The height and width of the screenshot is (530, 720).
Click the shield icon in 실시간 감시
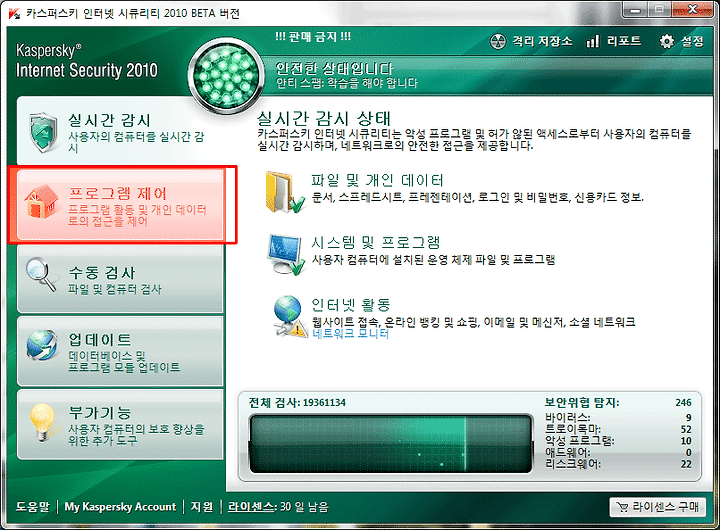point(43,133)
